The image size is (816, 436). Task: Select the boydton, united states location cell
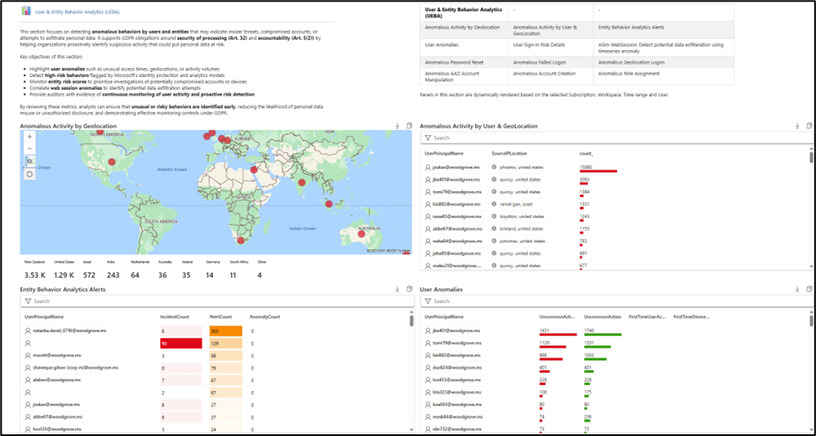click(x=522, y=216)
